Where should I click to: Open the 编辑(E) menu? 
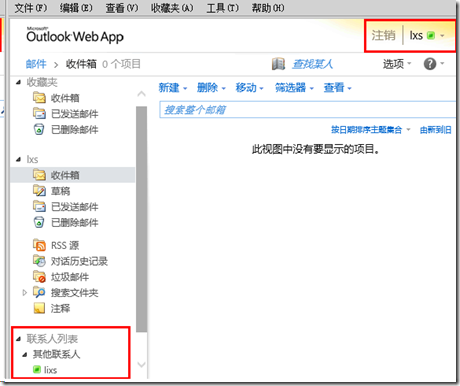tap(76, 8)
